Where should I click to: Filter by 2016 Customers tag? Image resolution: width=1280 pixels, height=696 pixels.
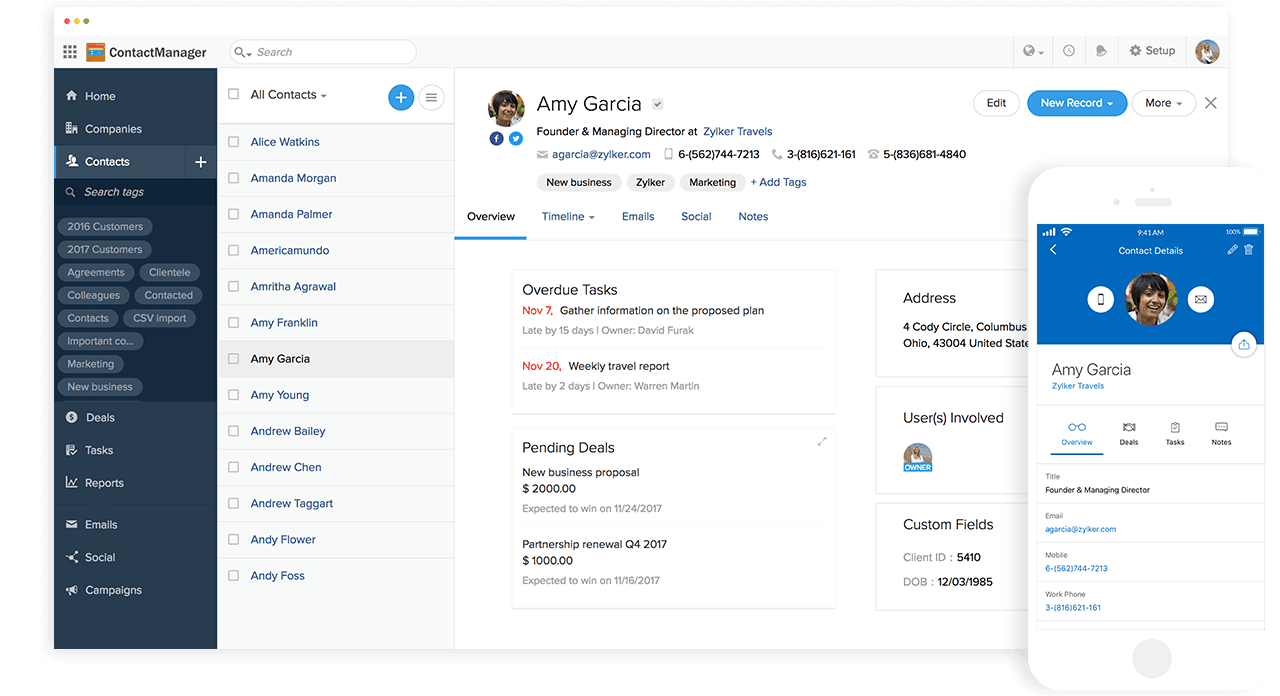[x=105, y=227]
